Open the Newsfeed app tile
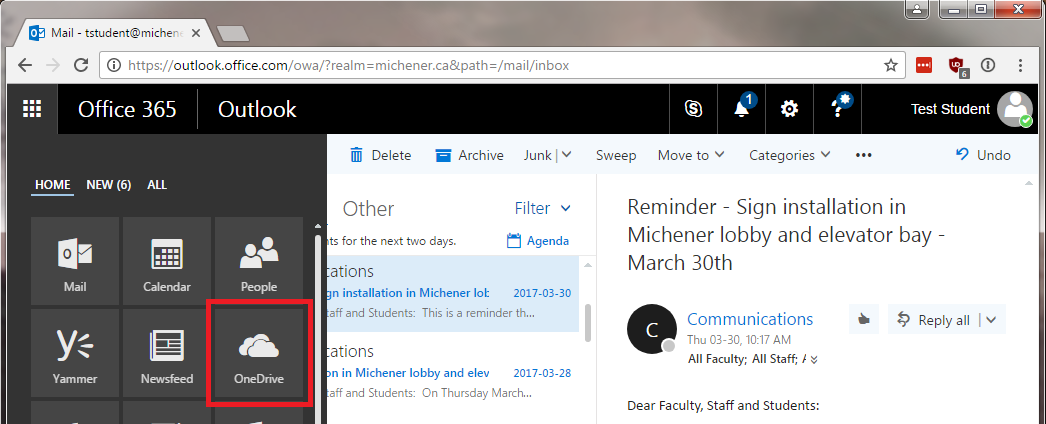Screen dimensions: 1046x424 click(x=167, y=353)
